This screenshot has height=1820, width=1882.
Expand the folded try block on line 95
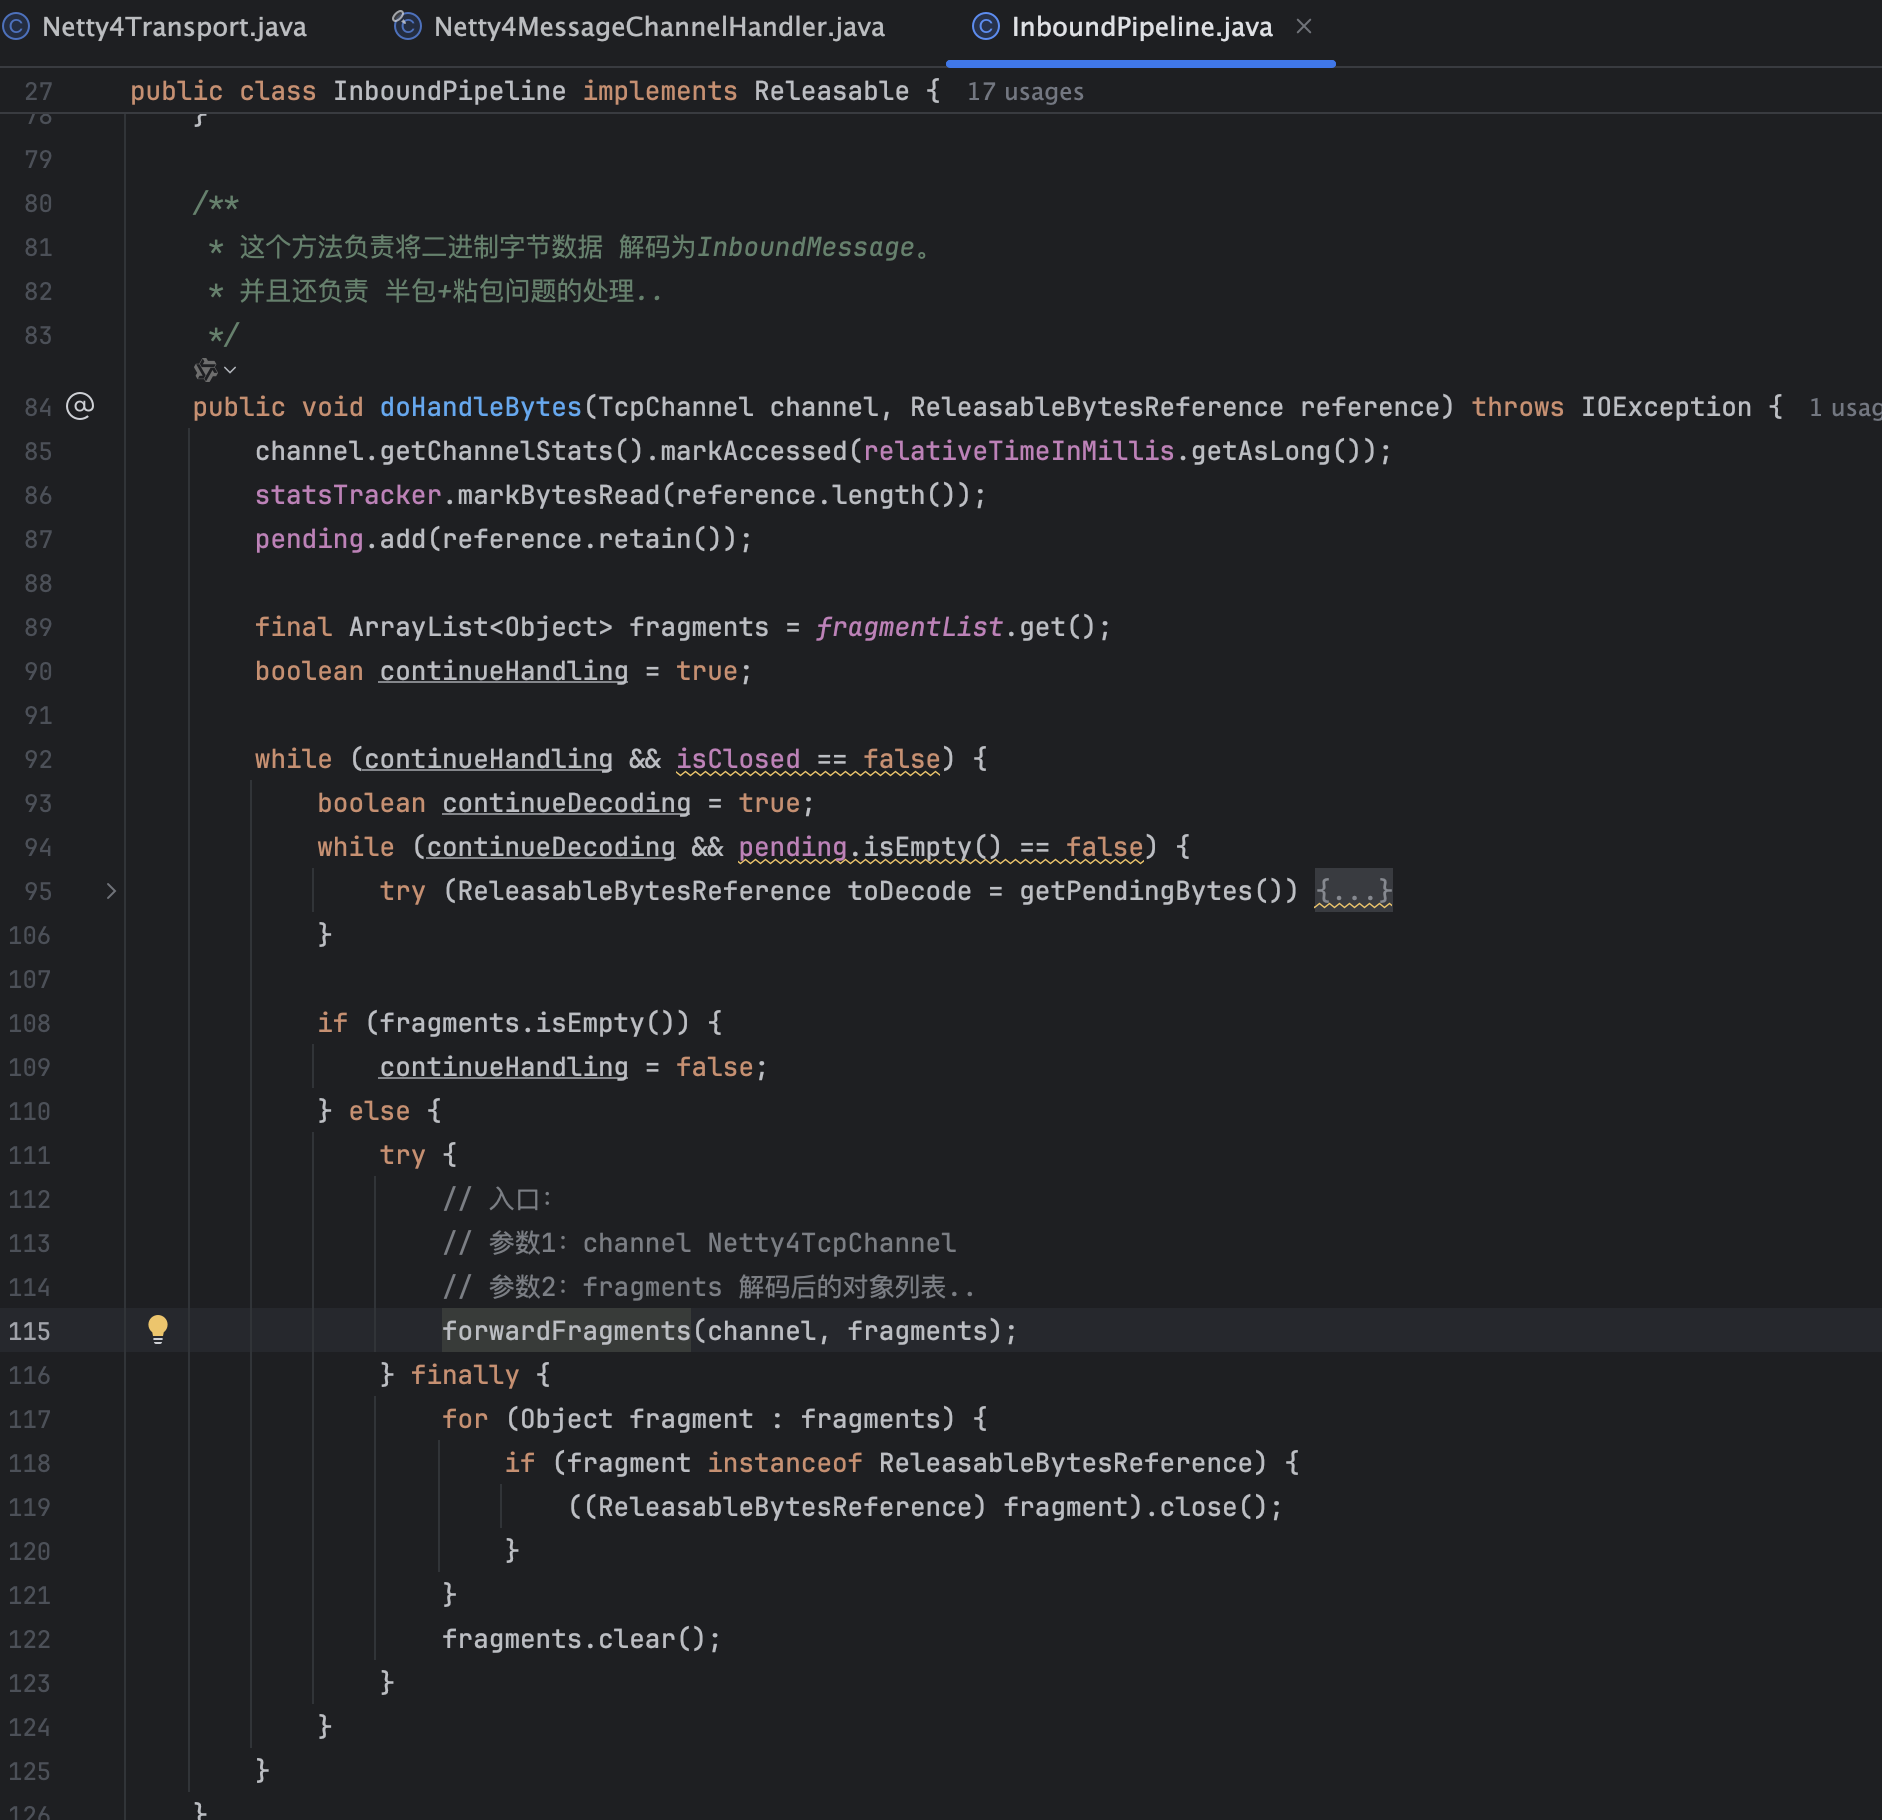click(111, 891)
